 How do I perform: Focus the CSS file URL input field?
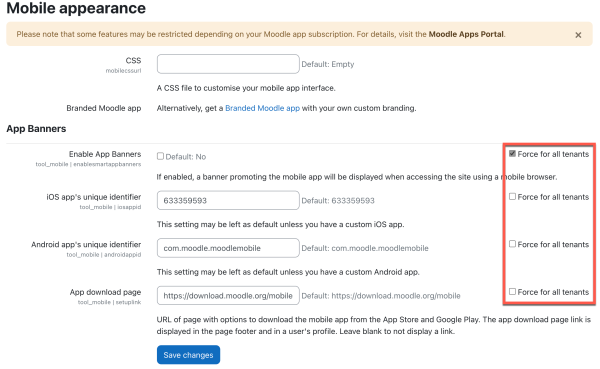click(228, 64)
